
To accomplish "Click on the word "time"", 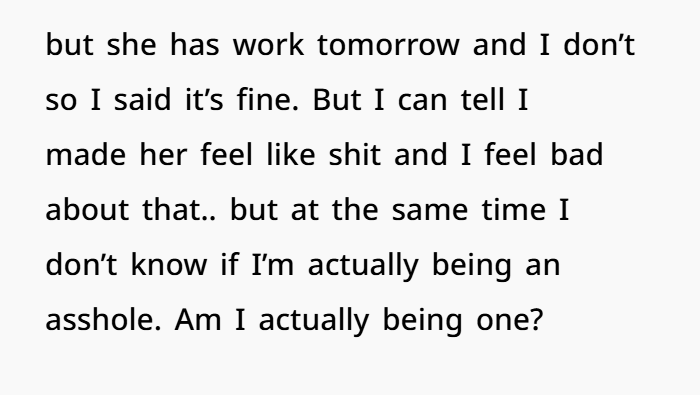I will coord(513,209).
